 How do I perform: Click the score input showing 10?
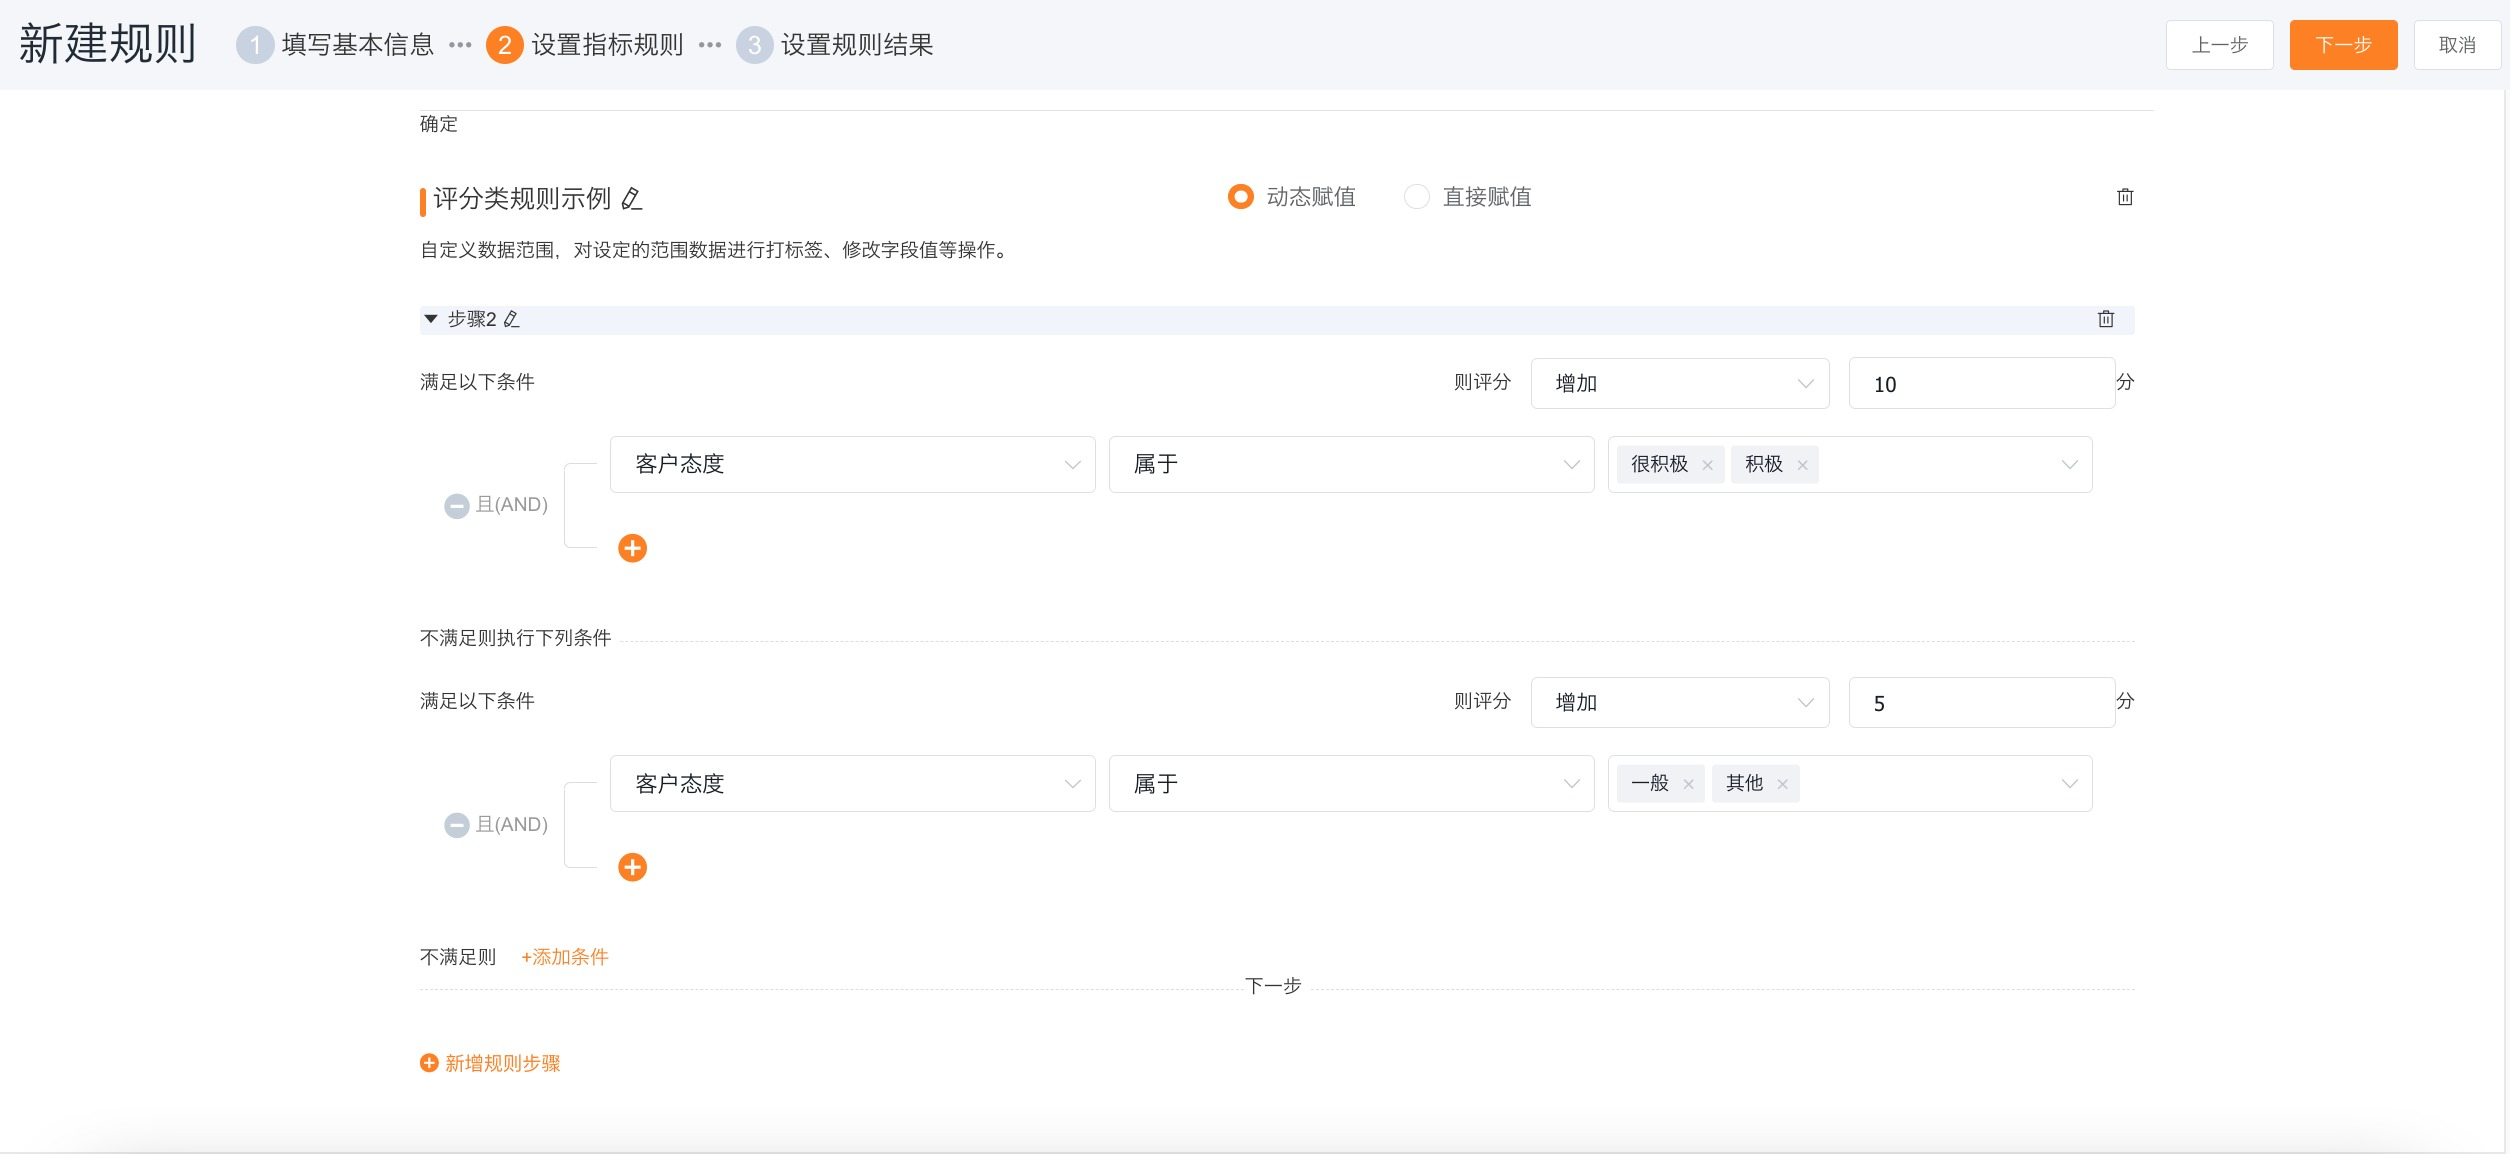coord(1982,384)
